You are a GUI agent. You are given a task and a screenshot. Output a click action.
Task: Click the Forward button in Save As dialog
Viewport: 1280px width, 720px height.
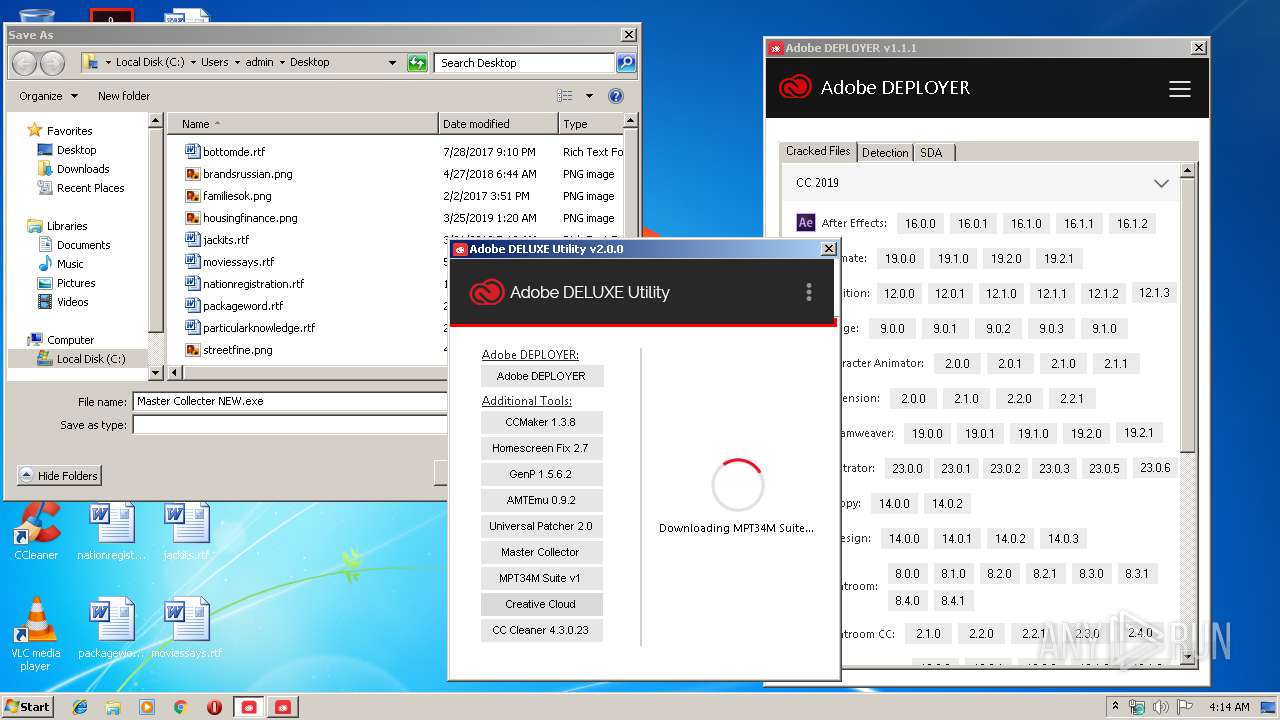coord(52,63)
